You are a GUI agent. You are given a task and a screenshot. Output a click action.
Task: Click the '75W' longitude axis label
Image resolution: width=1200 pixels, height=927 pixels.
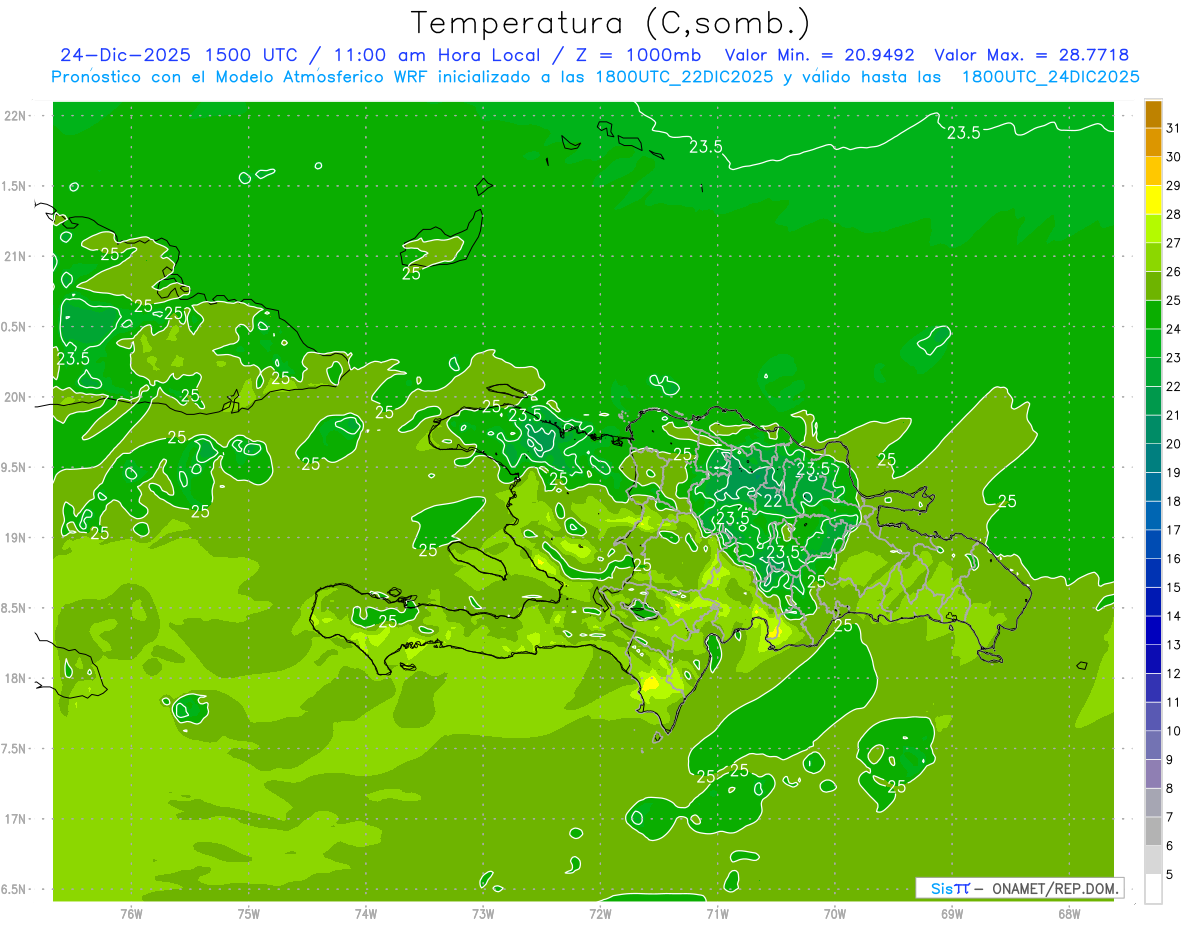click(x=249, y=913)
